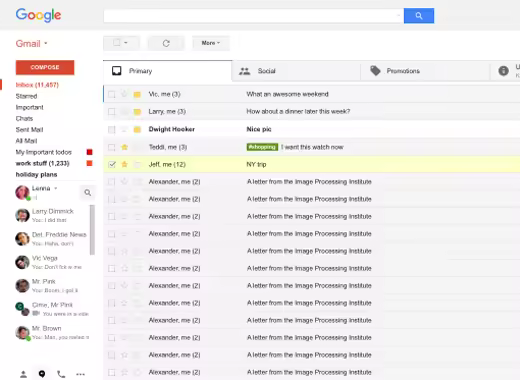The image size is (520, 380).
Task: Select checkbox for Teddi's watch email
Action: (x=112, y=147)
